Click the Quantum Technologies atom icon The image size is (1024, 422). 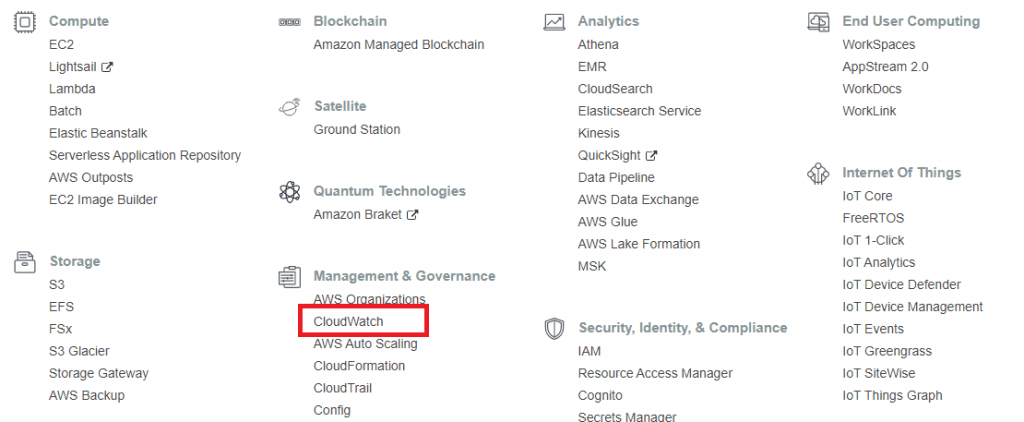pos(290,191)
